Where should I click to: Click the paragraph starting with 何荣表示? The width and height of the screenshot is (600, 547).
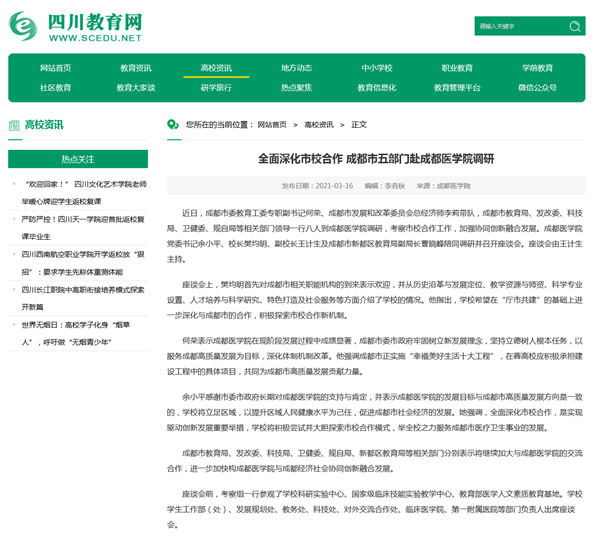click(x=375, y=356)
